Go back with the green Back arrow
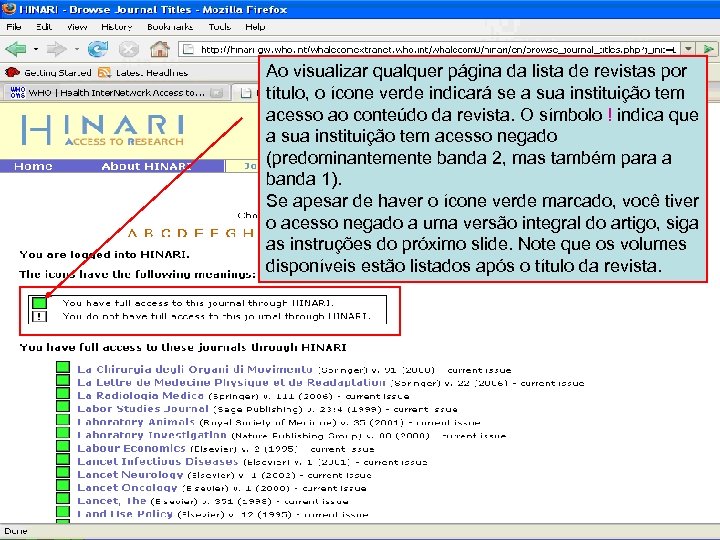Image resolution: width=720 pixels, height=540 pixels. point(16,49)
